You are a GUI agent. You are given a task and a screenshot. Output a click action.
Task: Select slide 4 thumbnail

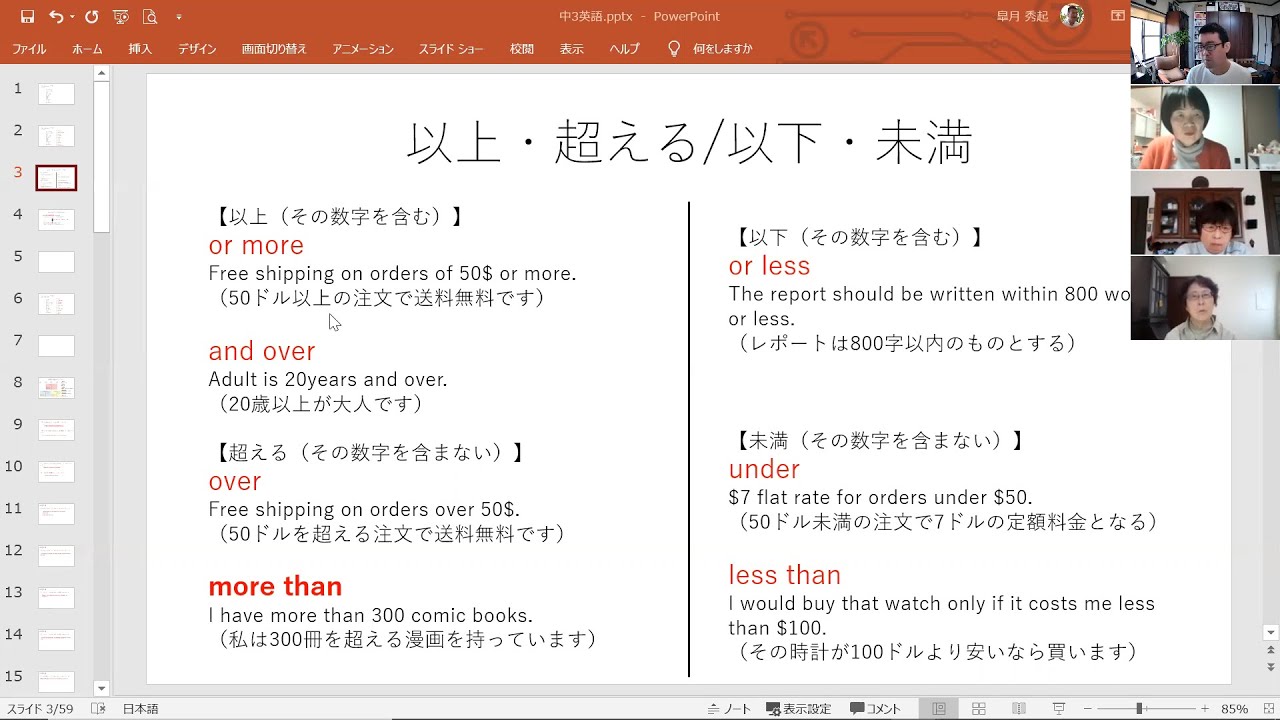pyautogui.click(x=56, y=219)
